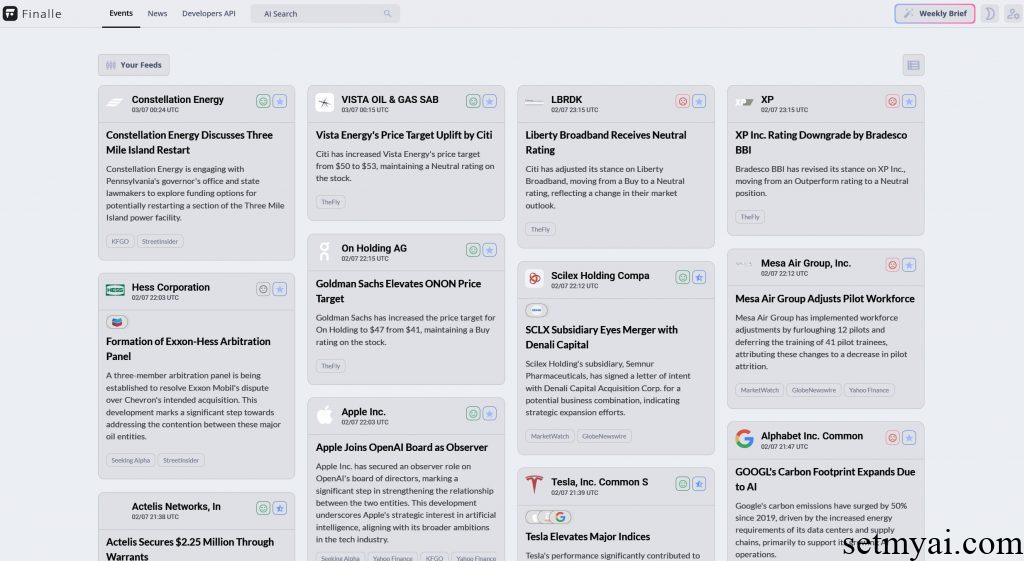Click the Tesla logo icon
This screenshot has height=561, width=1024.
(x=534, y=484)
